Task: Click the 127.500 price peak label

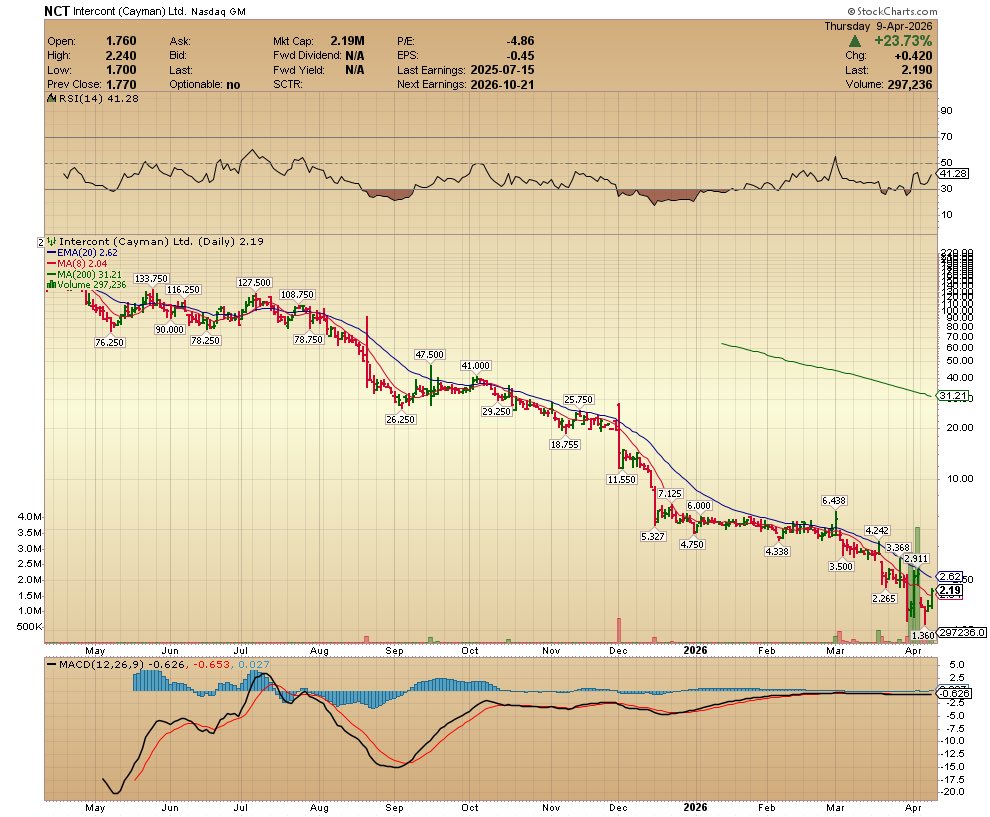Action: 254,283
